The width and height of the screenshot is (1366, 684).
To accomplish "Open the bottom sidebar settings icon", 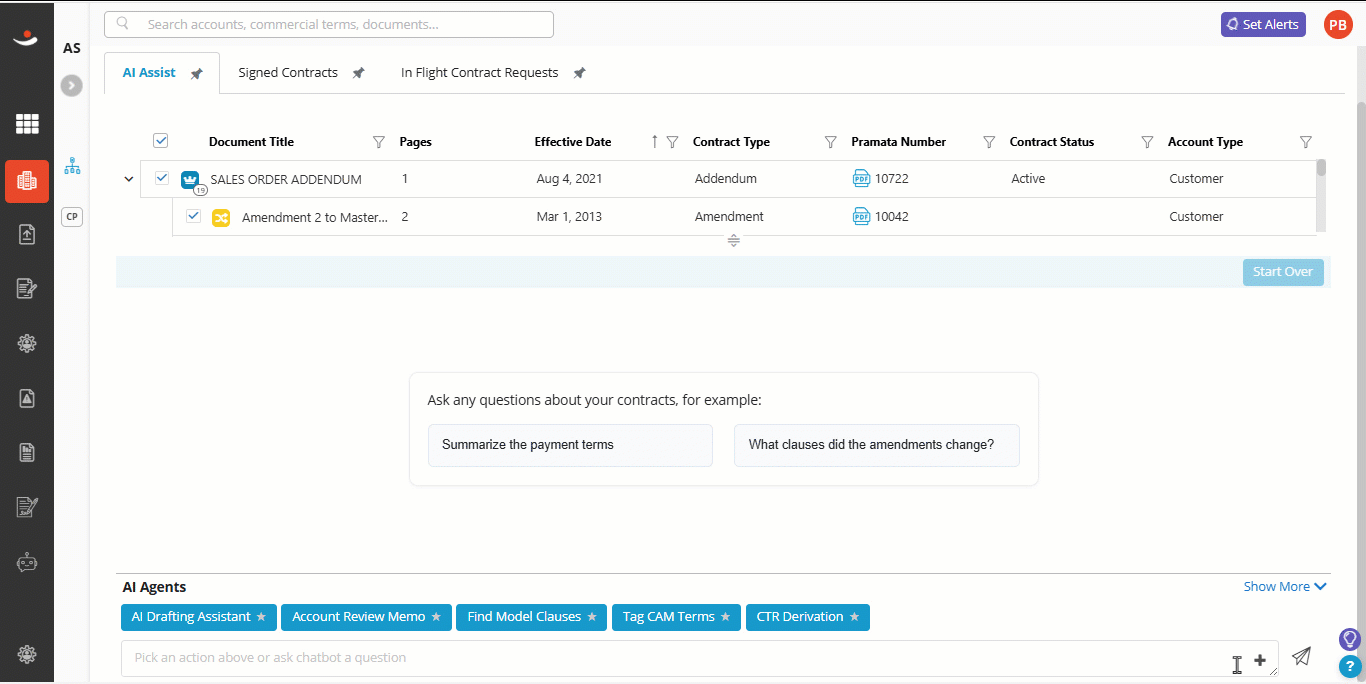I will (27, 654).
